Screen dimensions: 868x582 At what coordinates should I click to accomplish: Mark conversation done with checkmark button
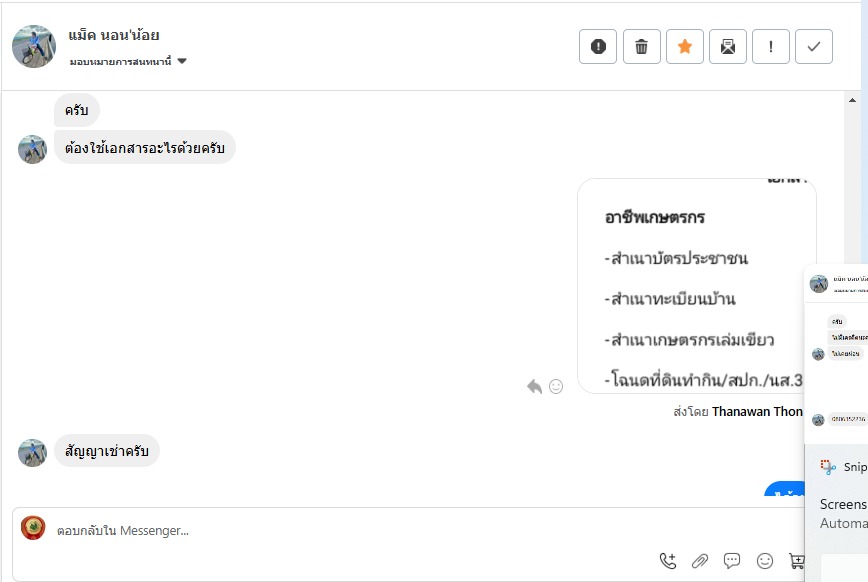(814, 46)
